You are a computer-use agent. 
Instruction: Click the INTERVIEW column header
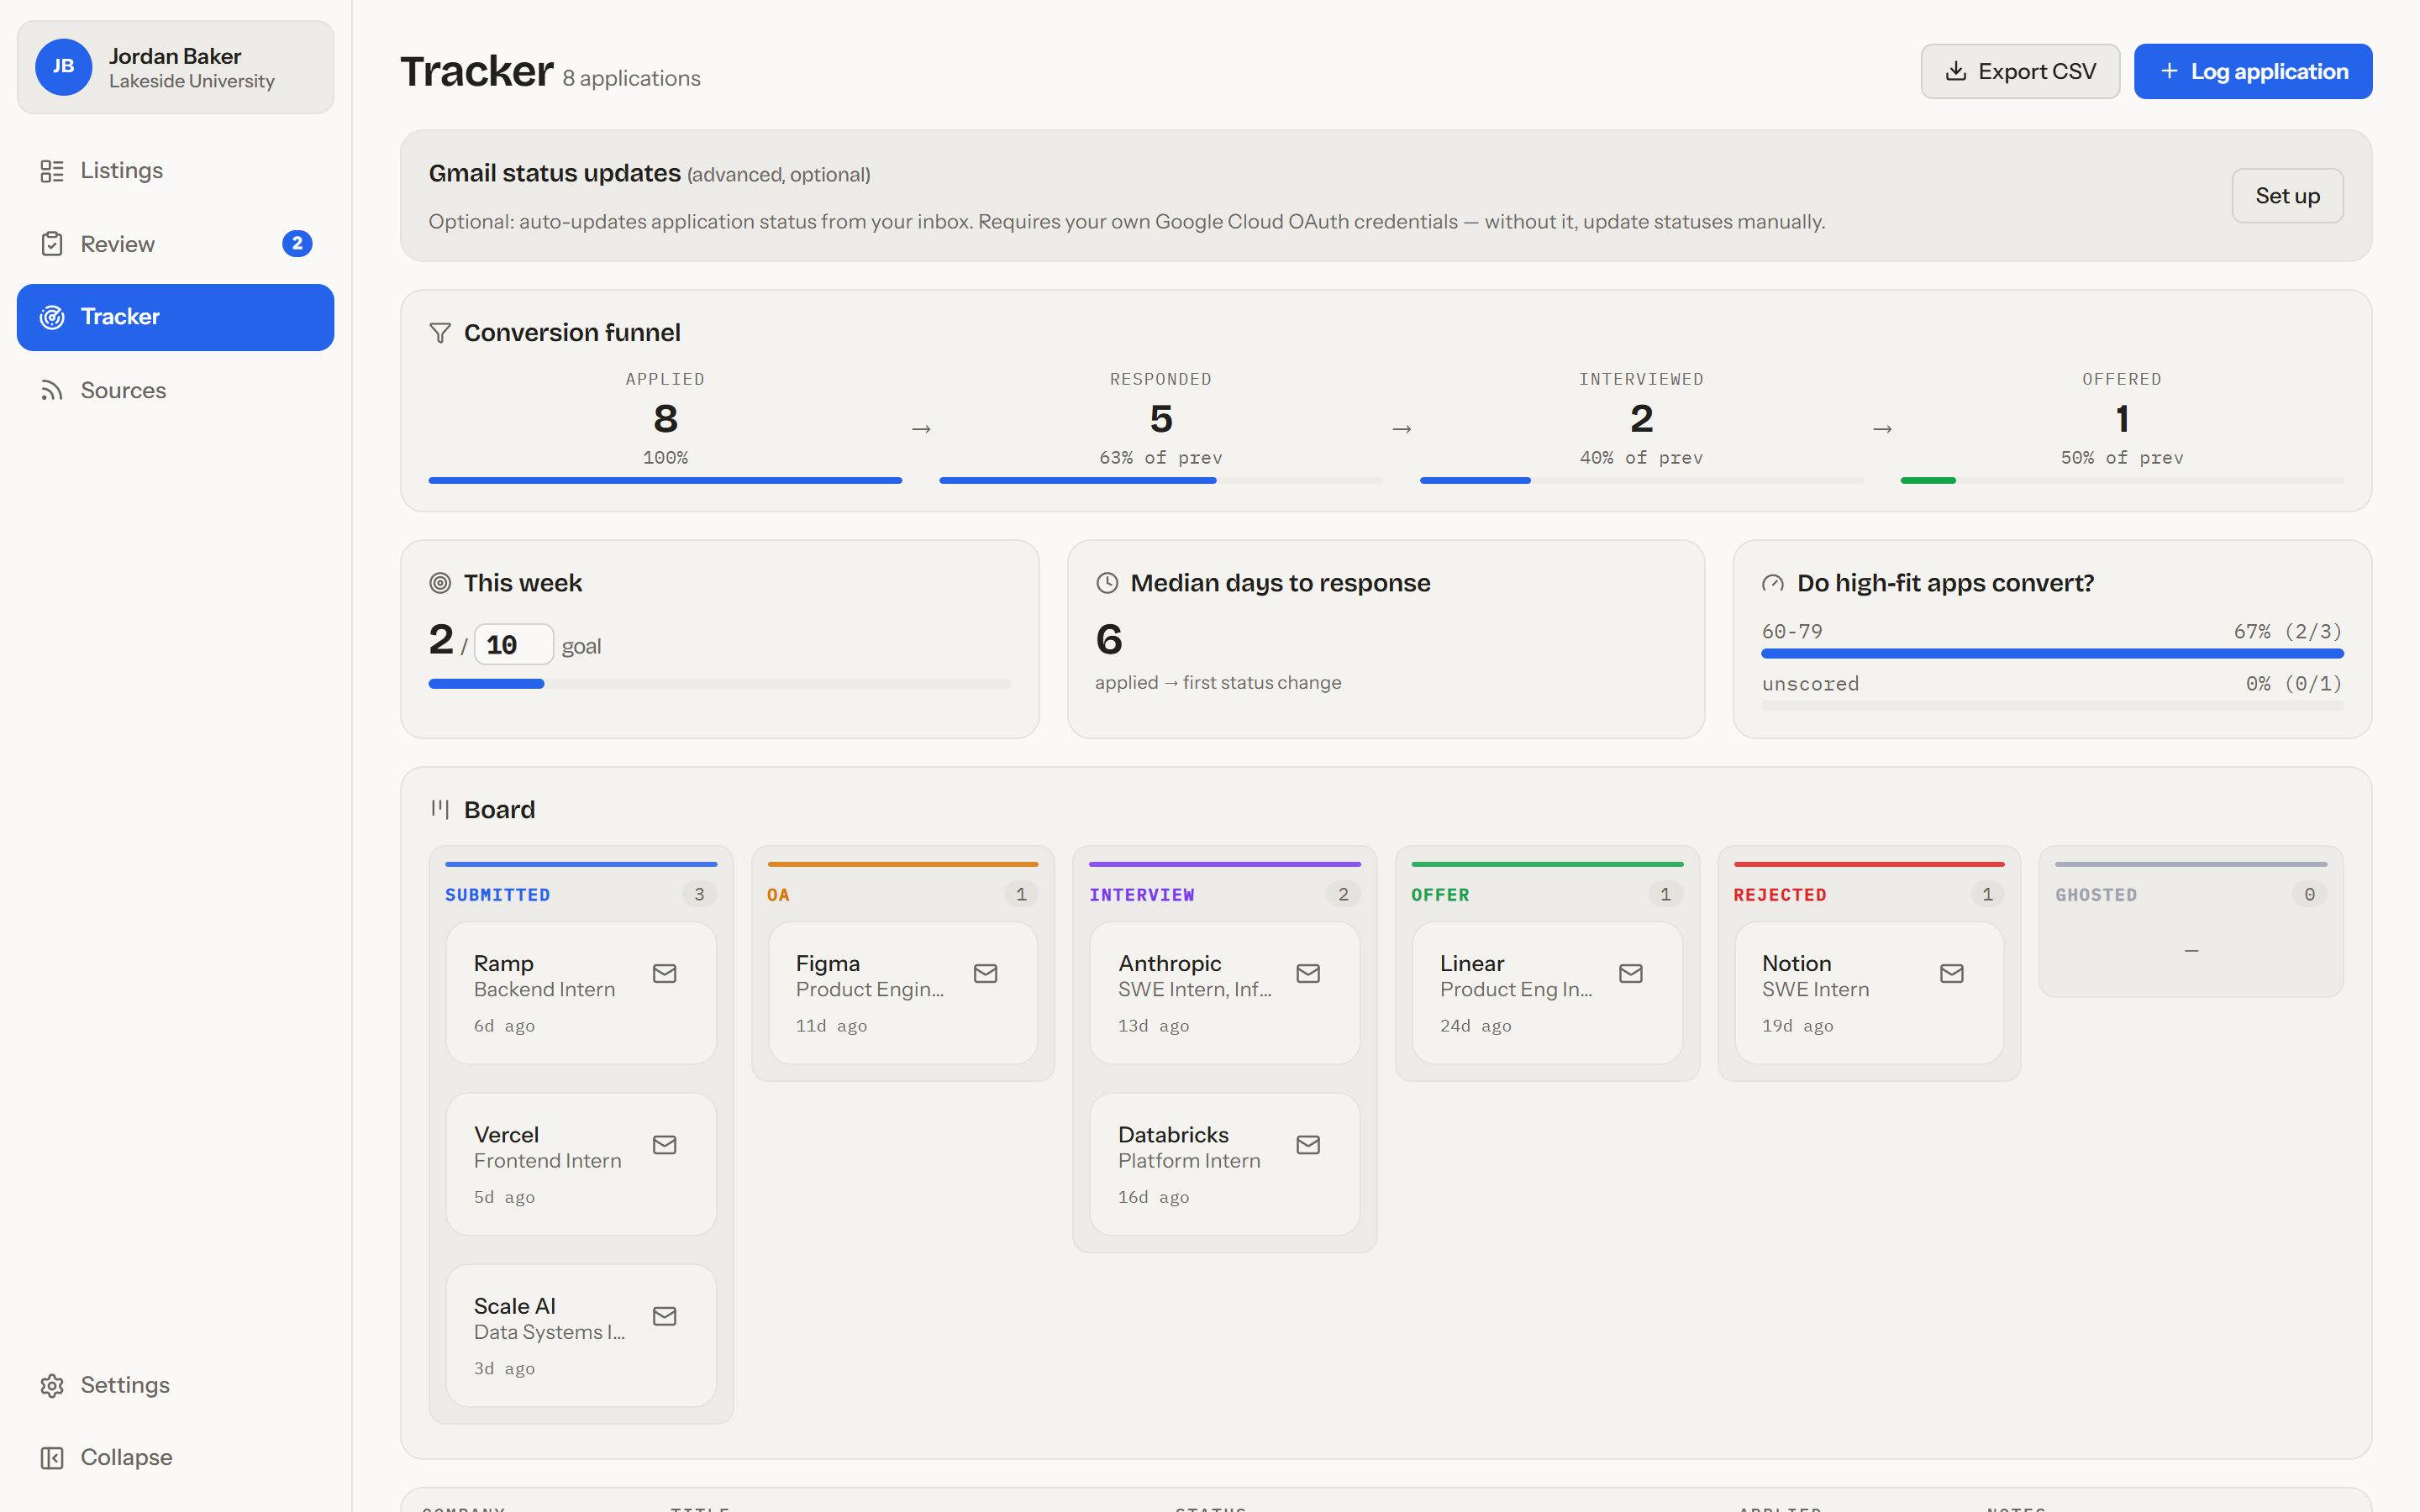pyautogui.click(x=1141, y=895)
